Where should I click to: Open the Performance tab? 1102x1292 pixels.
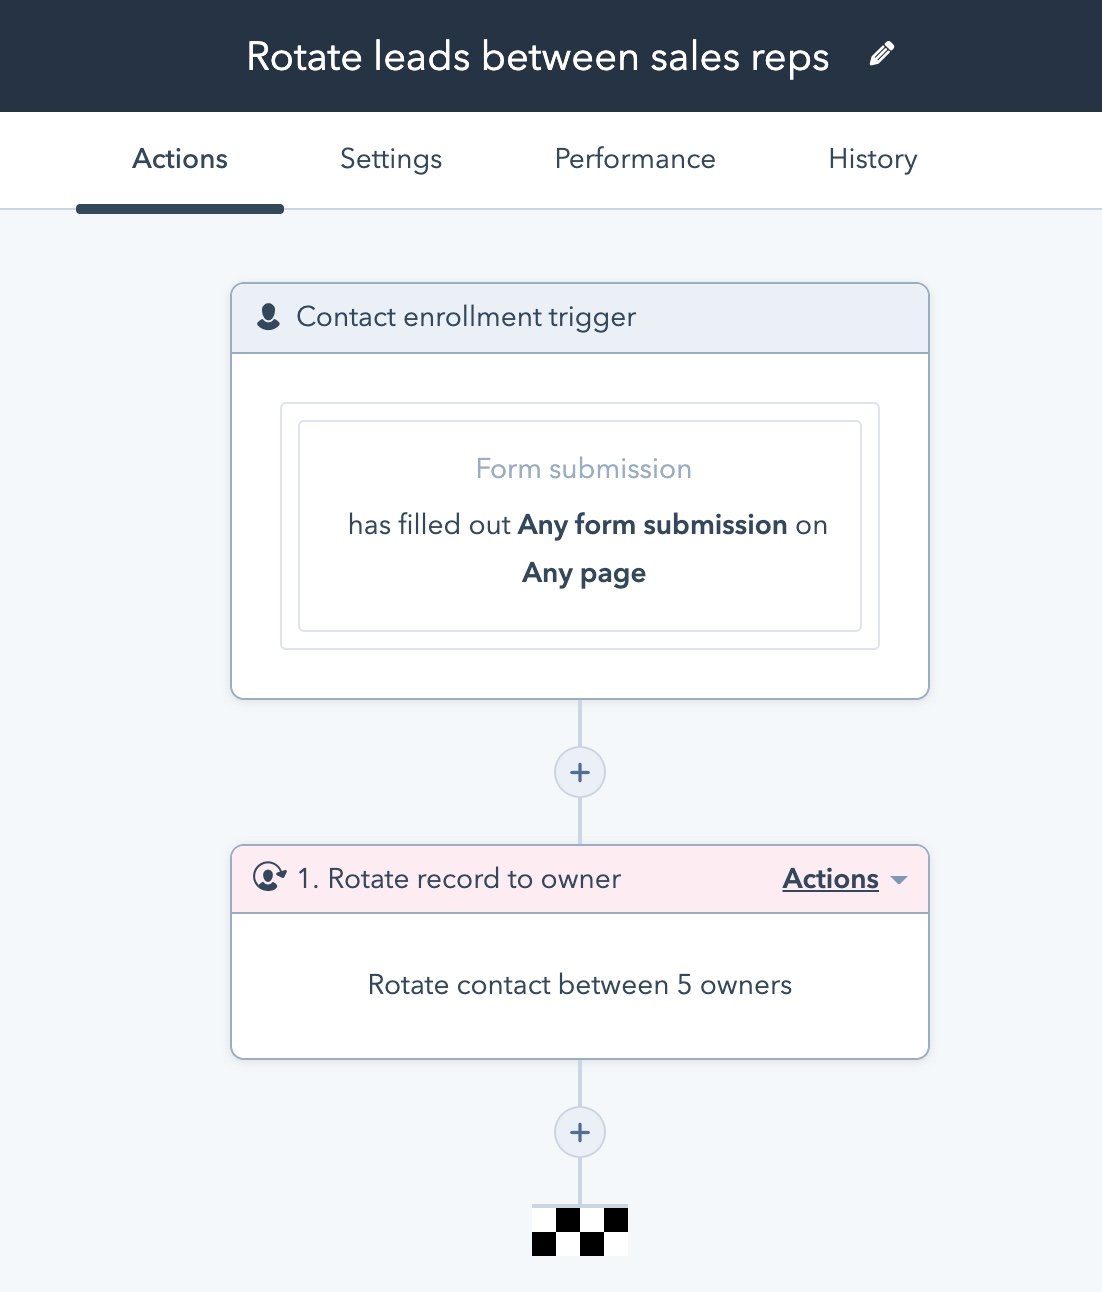(635, 159)
